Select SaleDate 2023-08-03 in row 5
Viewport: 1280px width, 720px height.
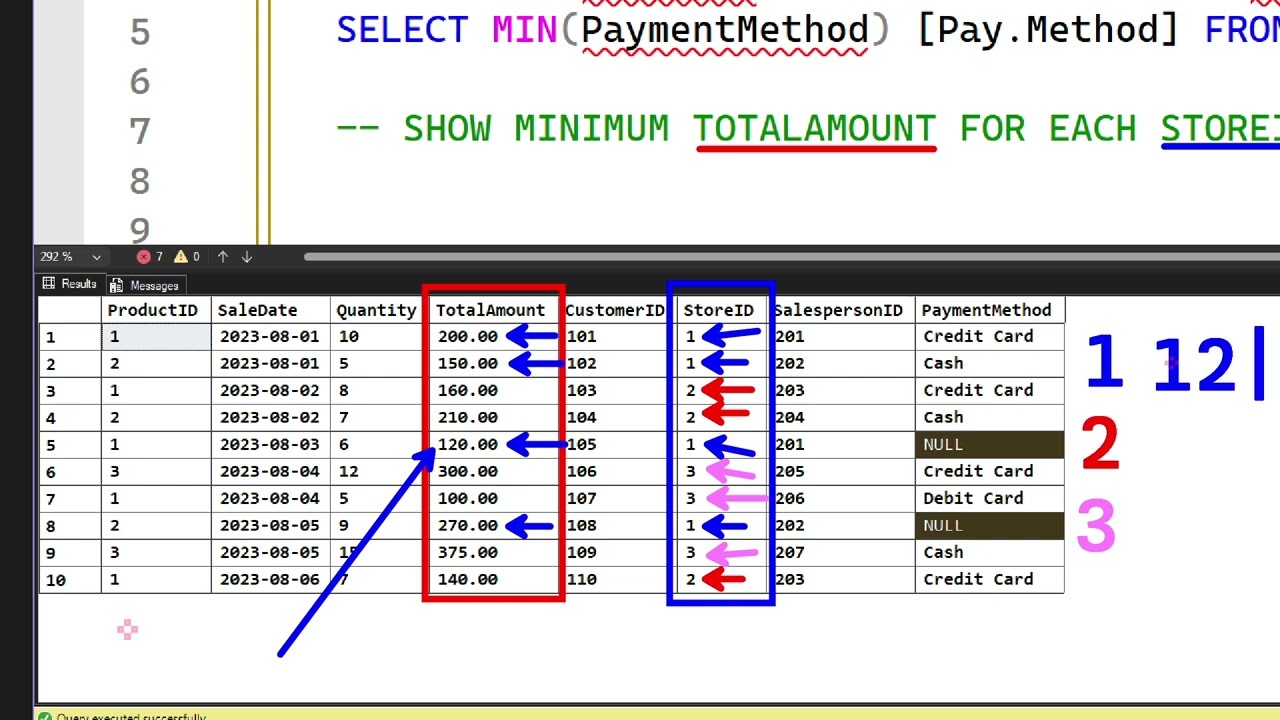tap(270, 445)
